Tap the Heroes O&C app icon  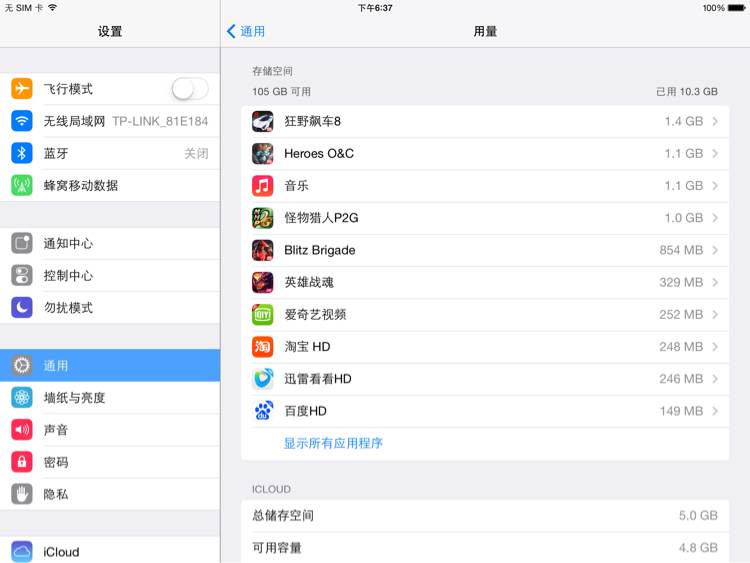click(263, 154)
